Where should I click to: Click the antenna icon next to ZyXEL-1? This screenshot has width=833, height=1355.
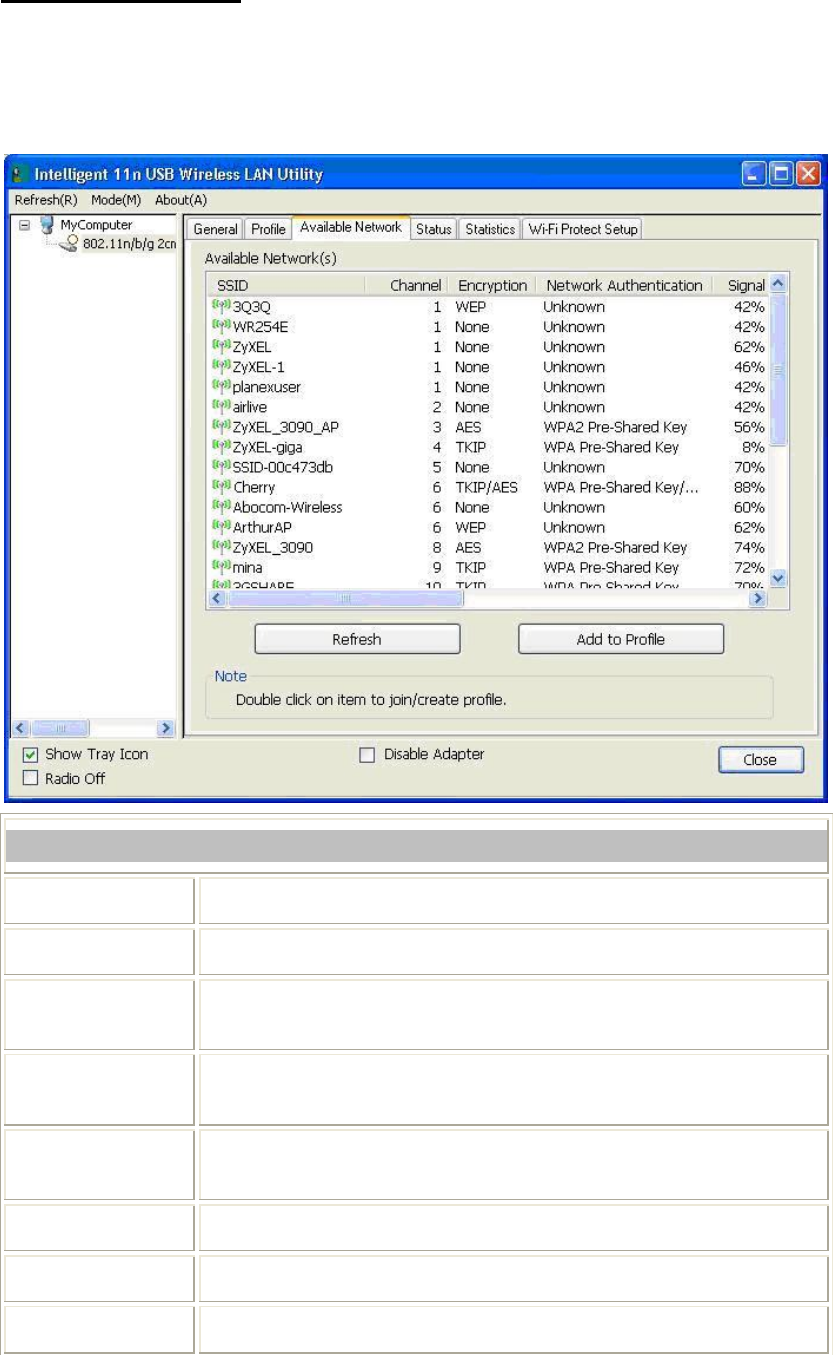[x=221, y=367]
